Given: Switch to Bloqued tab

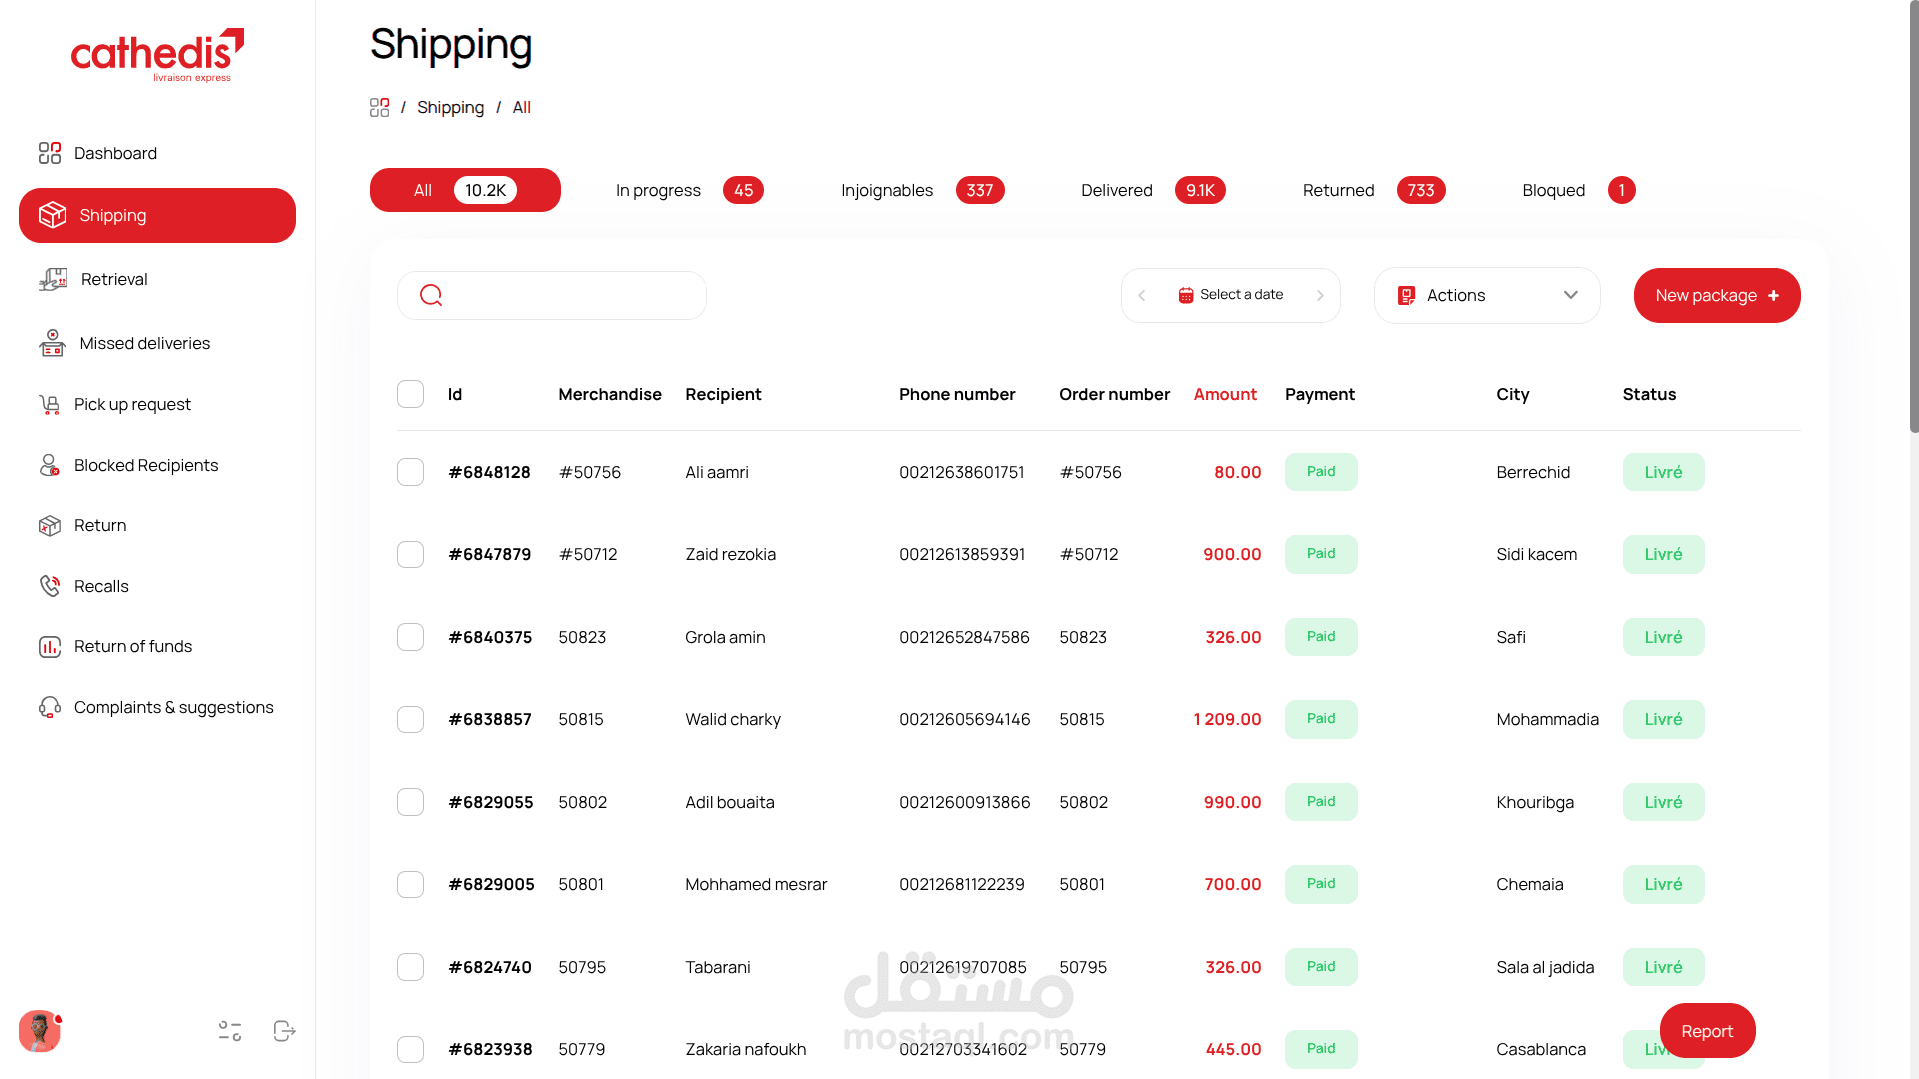Looking at the screenshot, I should point(1578,190).
